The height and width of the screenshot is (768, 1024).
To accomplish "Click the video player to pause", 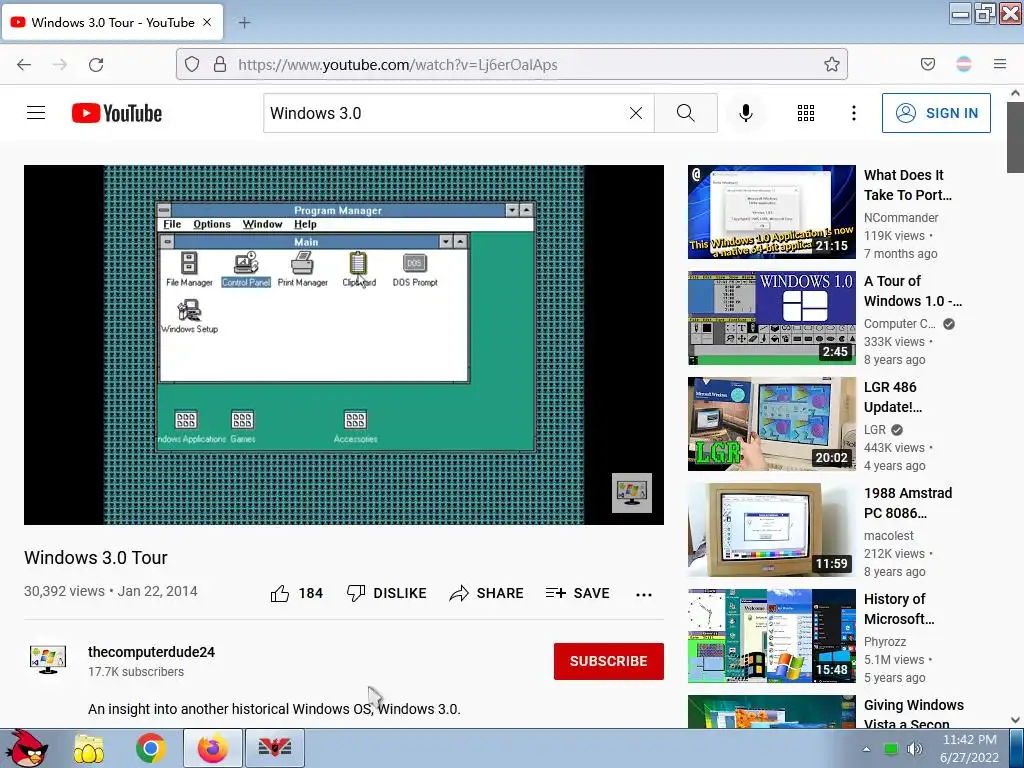I will point(344,345).
